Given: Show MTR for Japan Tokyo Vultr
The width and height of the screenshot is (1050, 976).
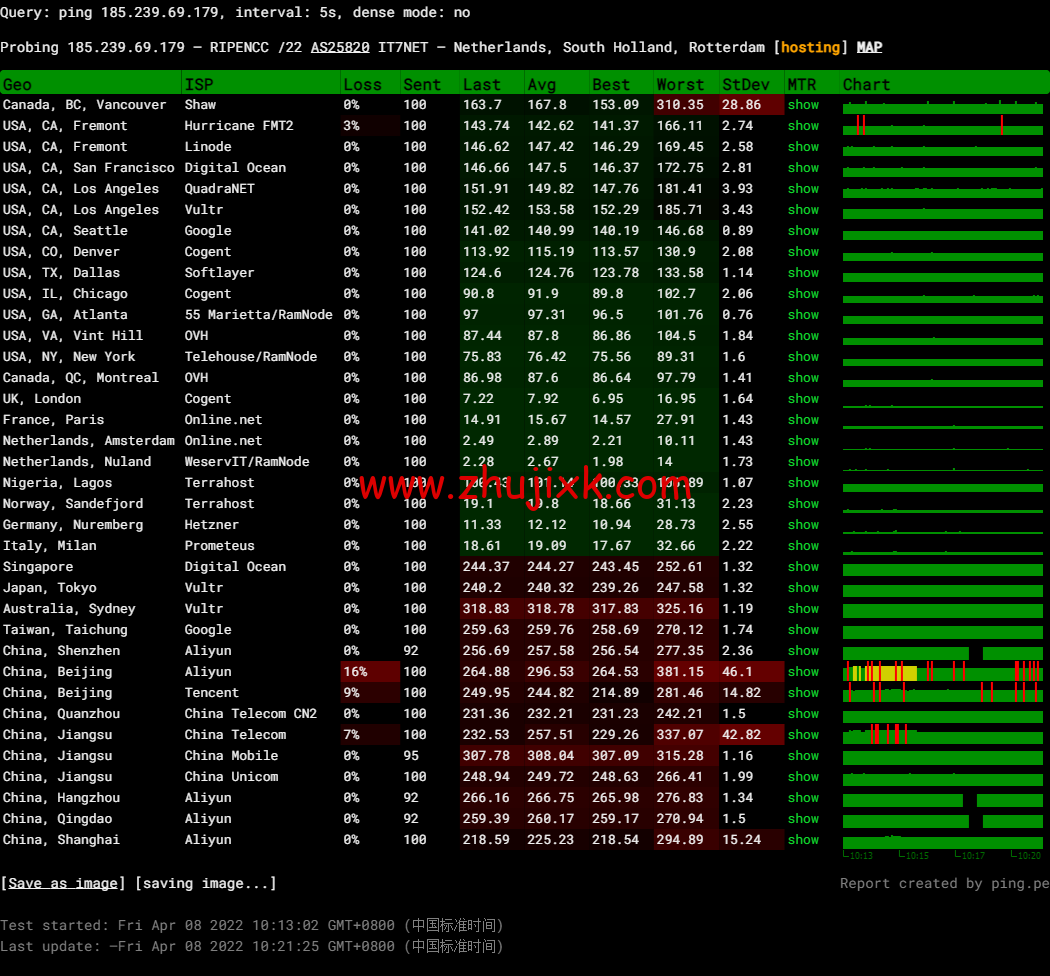Looking at the screenshot, I should point(802,588).
